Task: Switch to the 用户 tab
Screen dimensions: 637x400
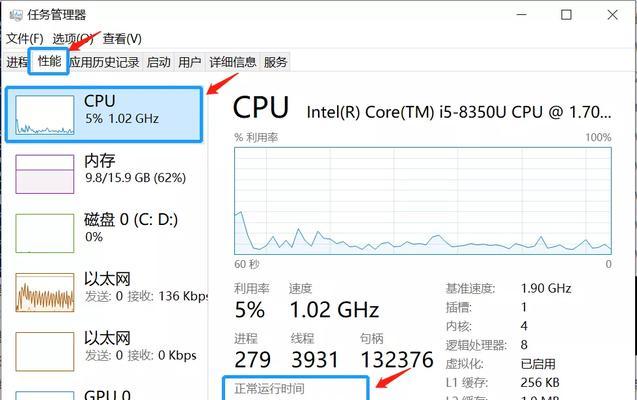Action: [x=190, y=62]
